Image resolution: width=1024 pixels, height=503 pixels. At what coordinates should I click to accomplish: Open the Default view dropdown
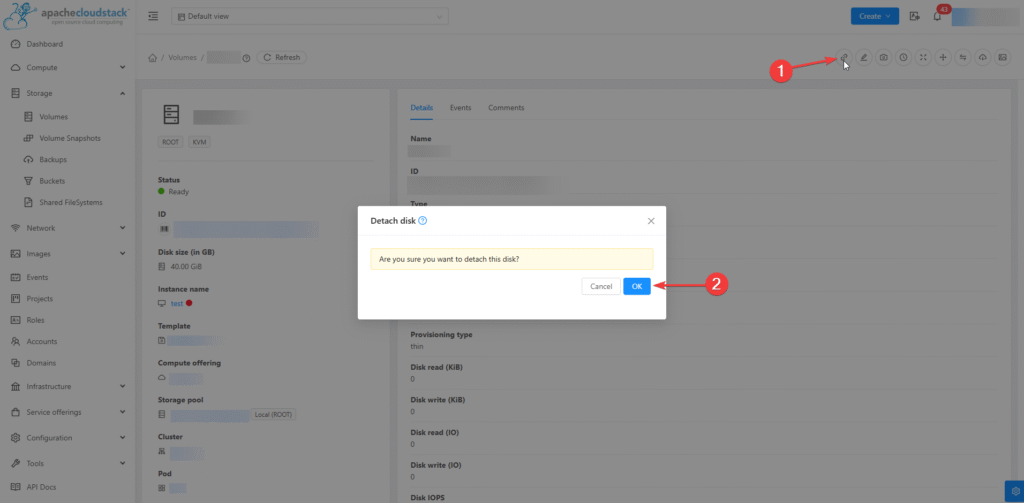coord(310,16)
